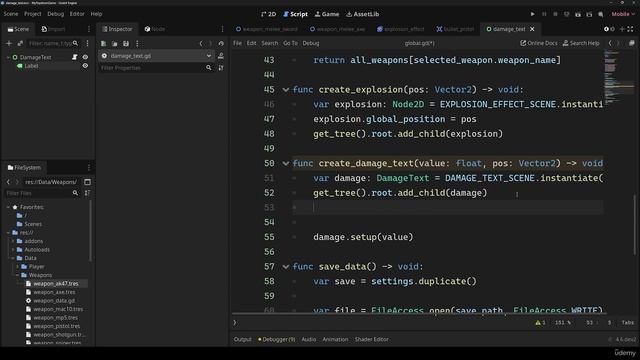640x360 pixels.
Task: Open Online Docs link
Action: [x=538, y=43]
